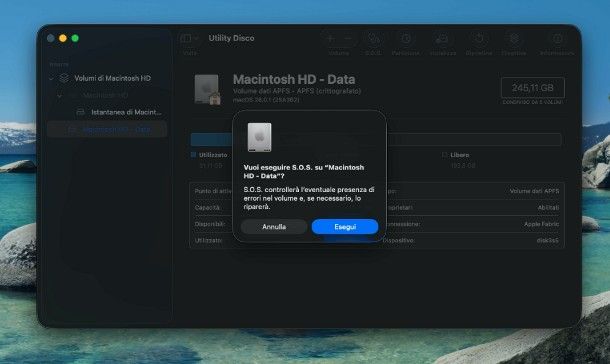
Task: Click the green zoom window button
Action: (x=75, y=38)
